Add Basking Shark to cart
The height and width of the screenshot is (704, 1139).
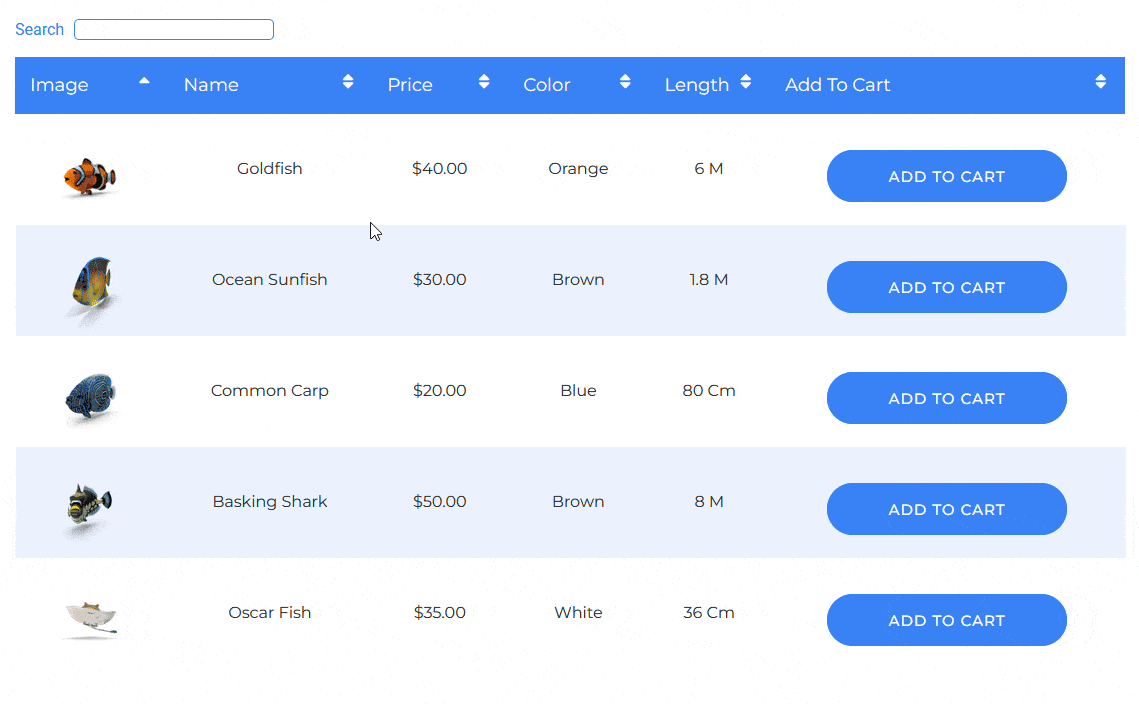click(946, 509)
